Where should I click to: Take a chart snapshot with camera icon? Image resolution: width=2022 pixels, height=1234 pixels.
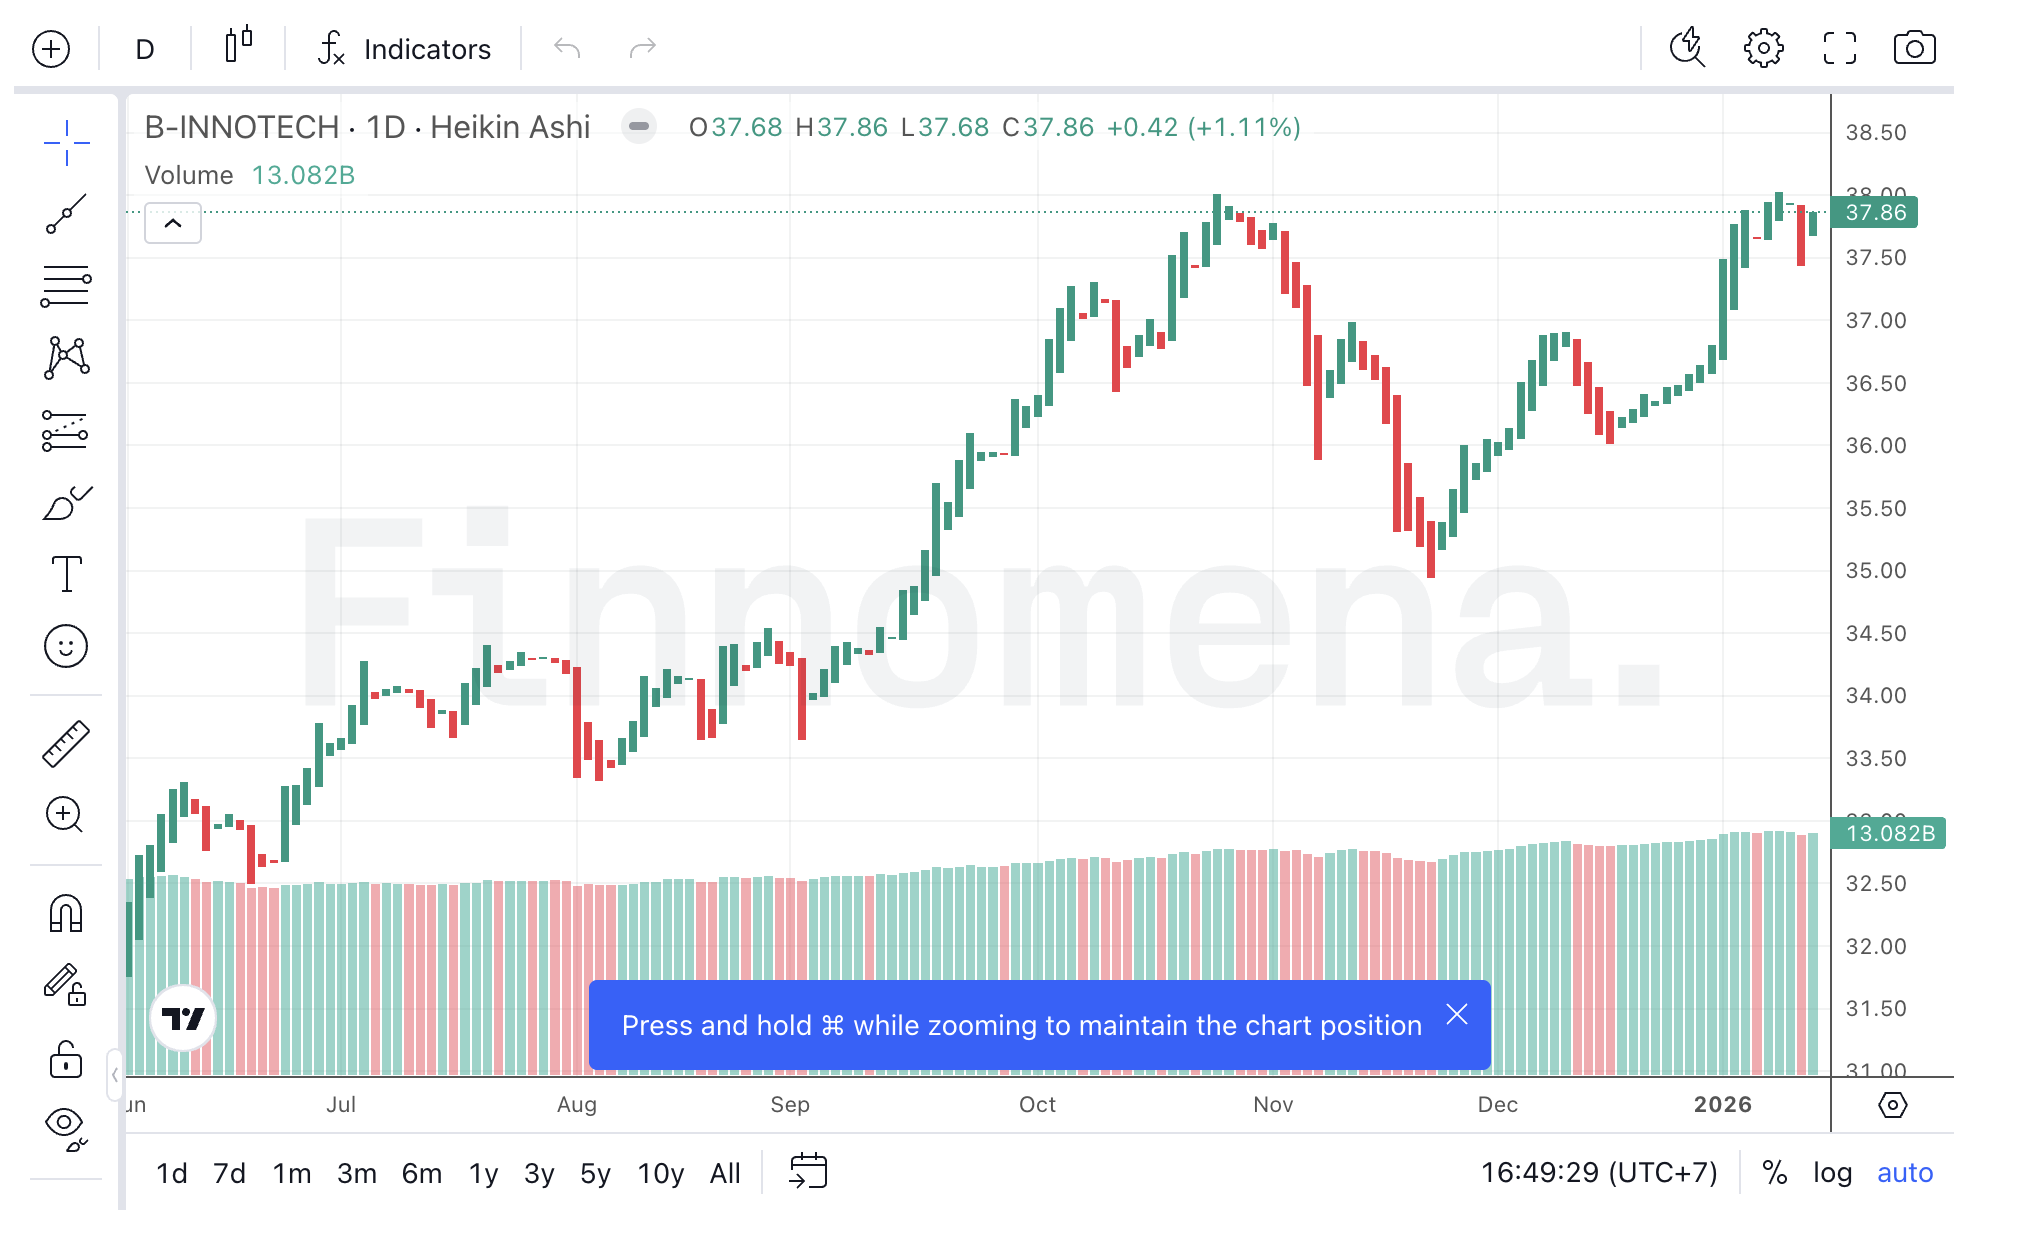point(1914,48)
